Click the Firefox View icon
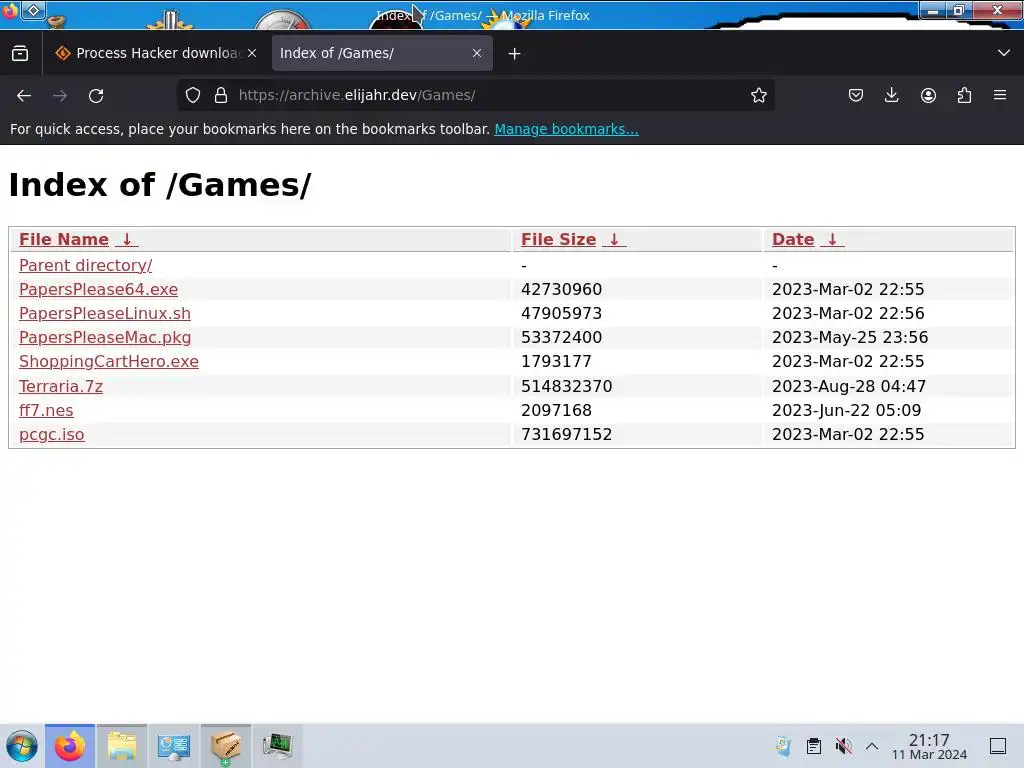1024x768 pixels. coord(20,54)
